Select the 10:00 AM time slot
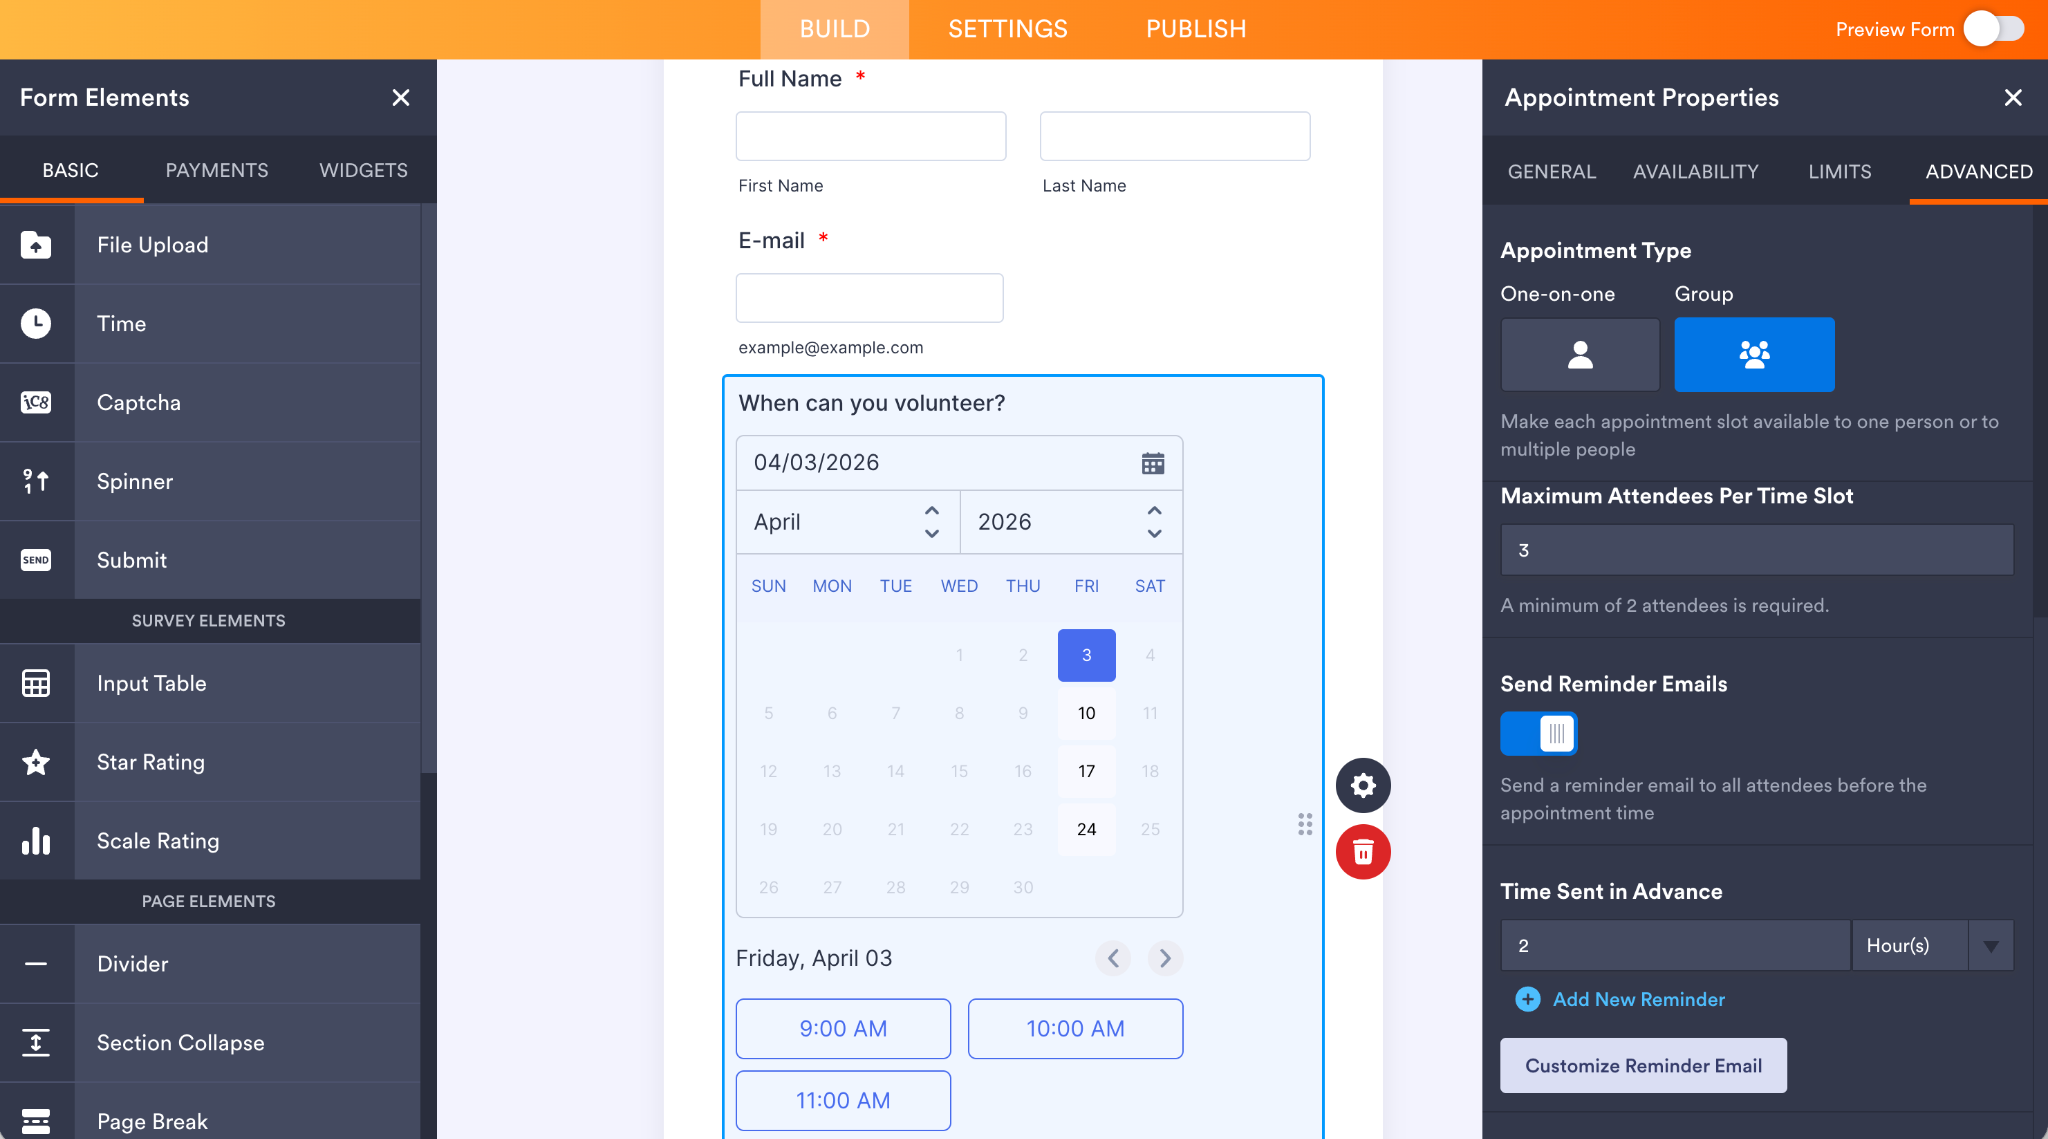The image size is (2048, 1139). (1074, 1028)
